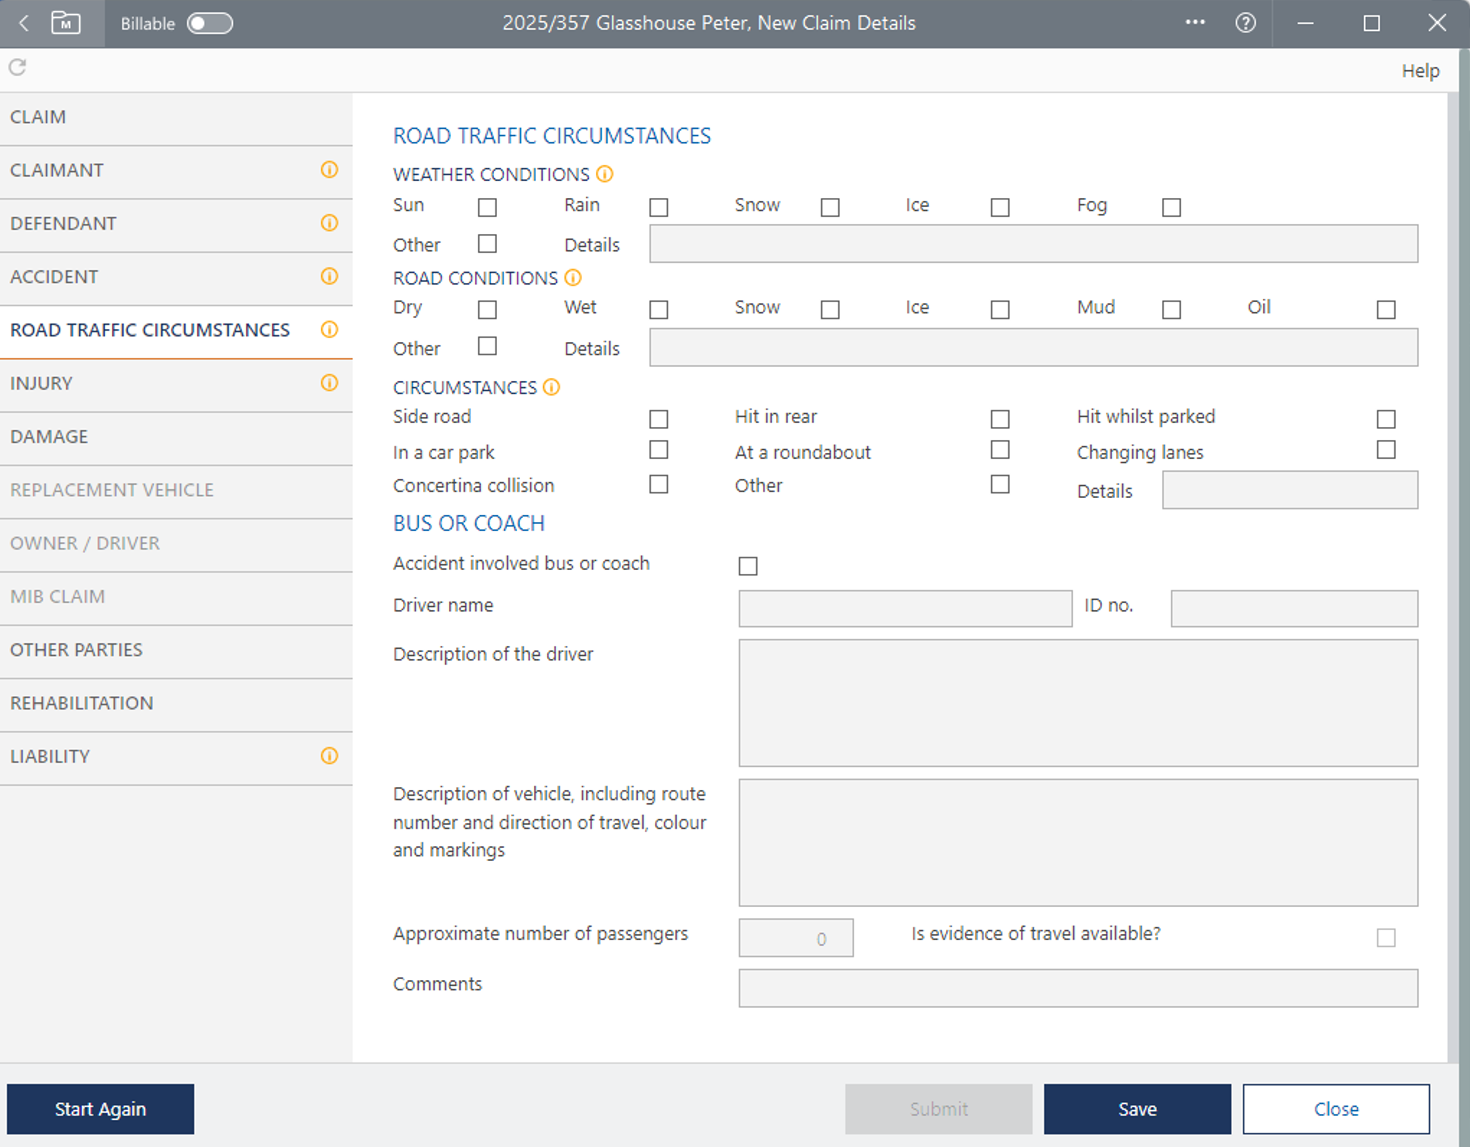This screenshot has width=1470, height=1147.
Task: Check the Oil road condition box
Action: coord(1386,310)
